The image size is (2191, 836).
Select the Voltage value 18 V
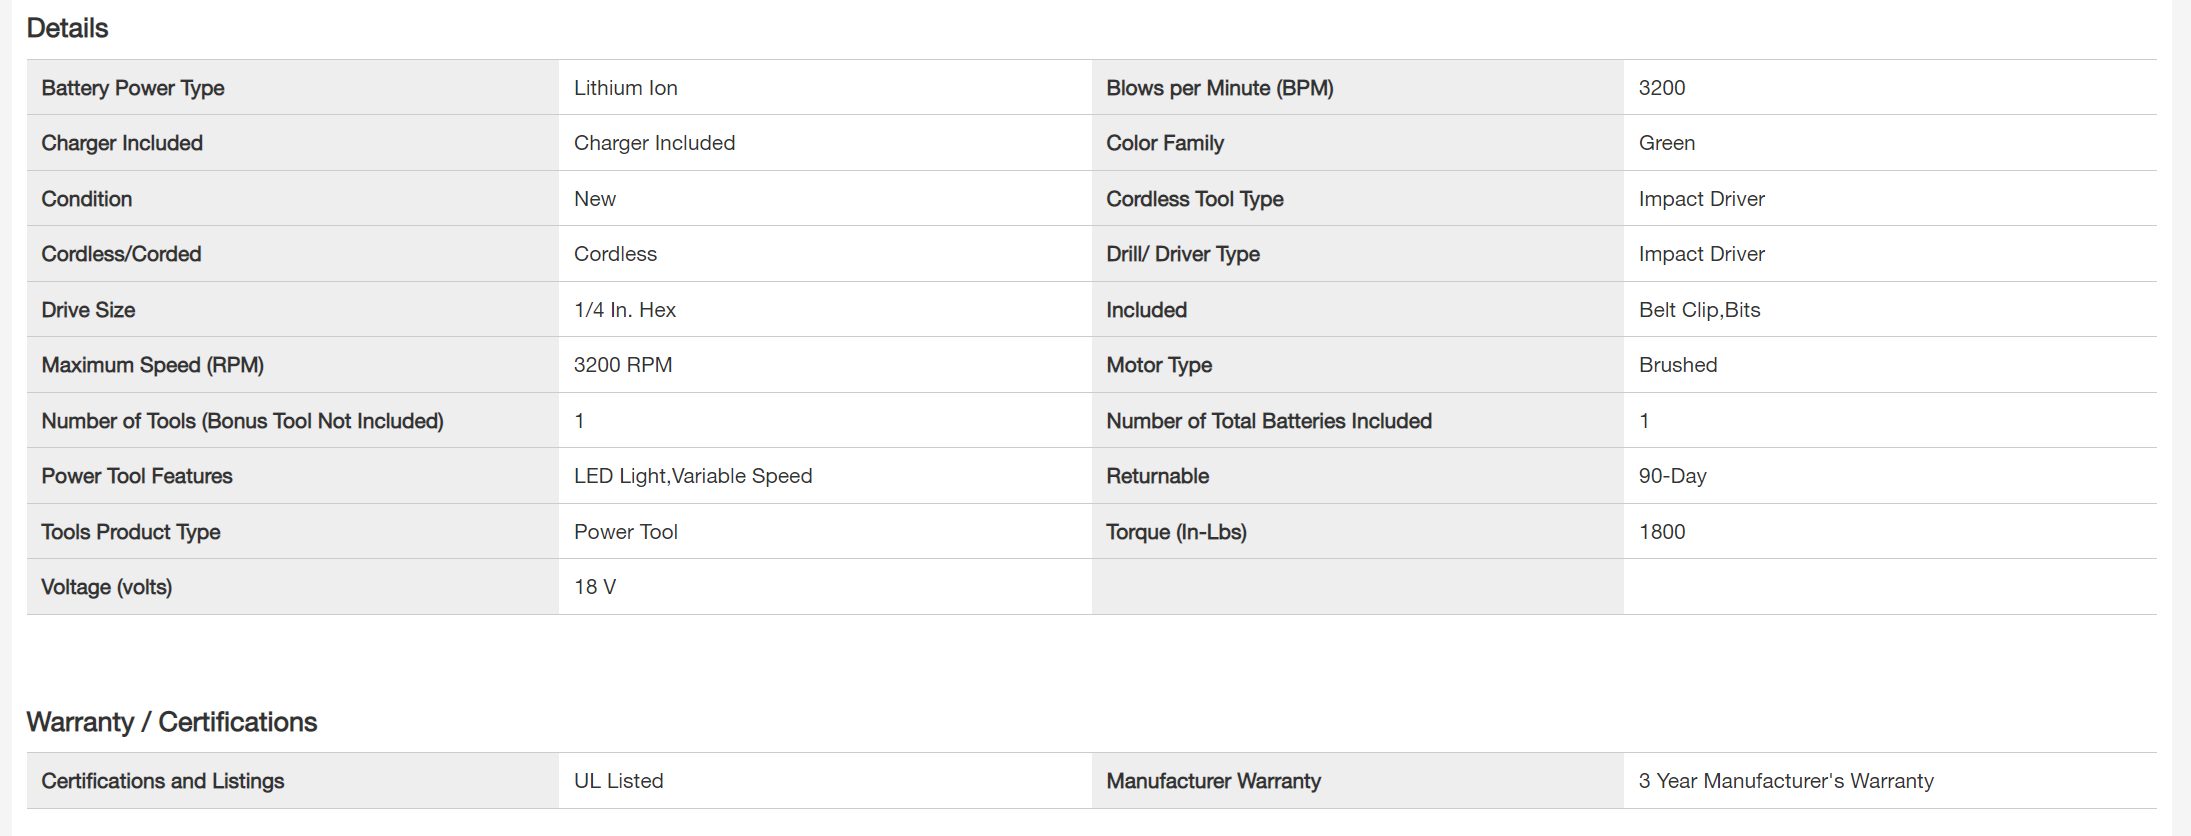(594, 587)
